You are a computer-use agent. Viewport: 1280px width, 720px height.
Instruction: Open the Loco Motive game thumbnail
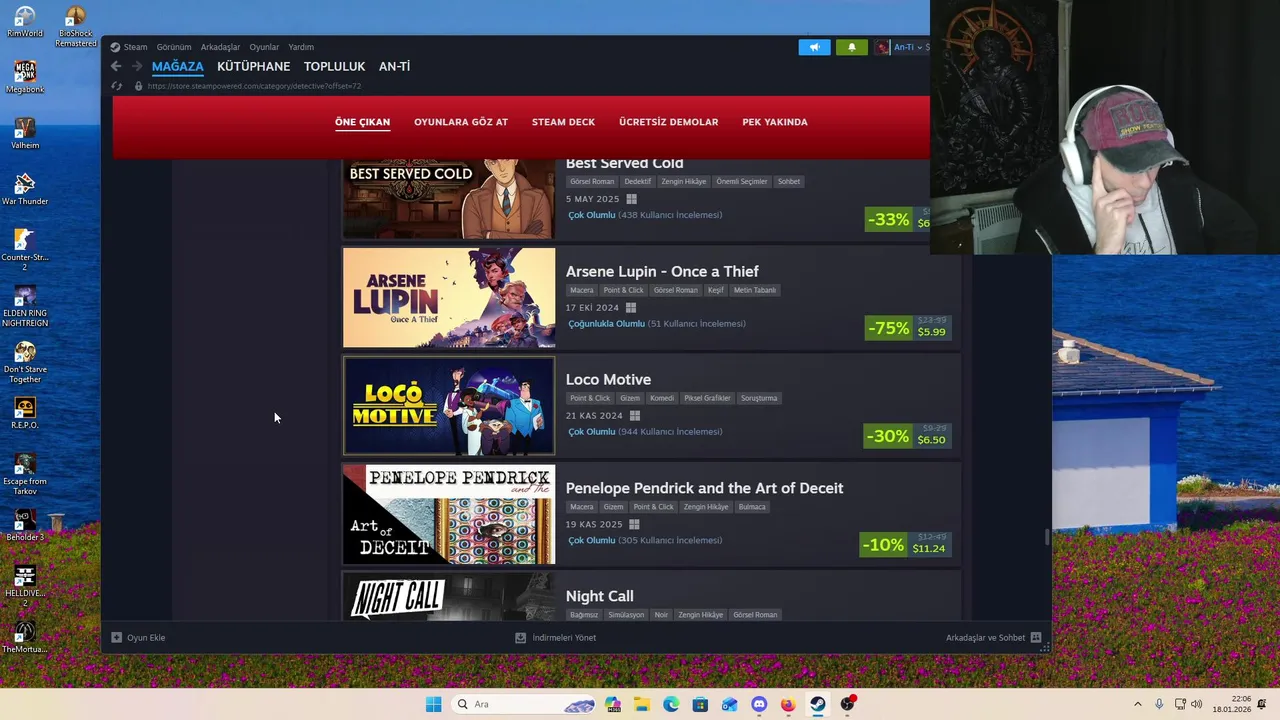[x=449, y=406]
